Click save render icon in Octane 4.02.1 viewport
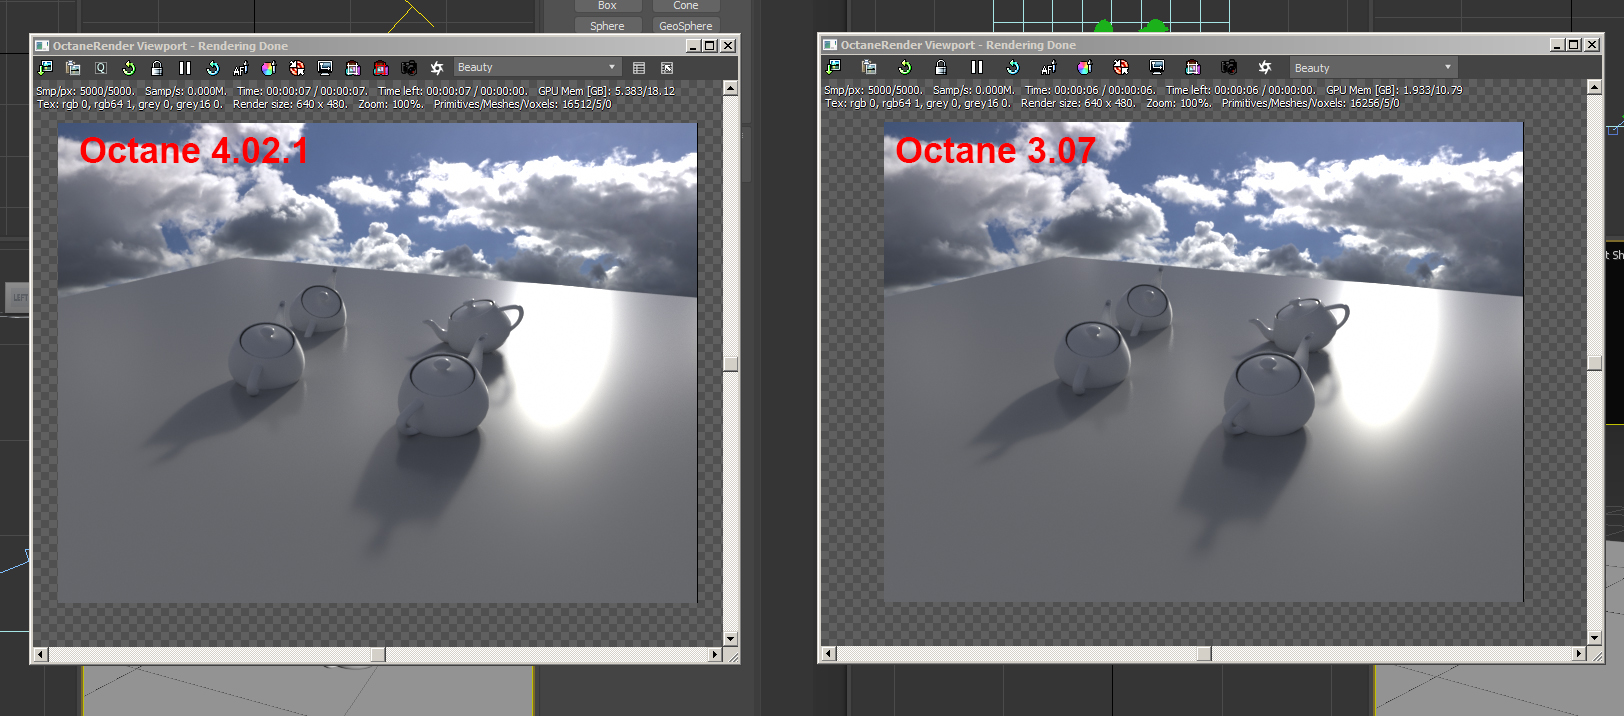This screenshot has width=1624, height=716. [x=45, y=68]
